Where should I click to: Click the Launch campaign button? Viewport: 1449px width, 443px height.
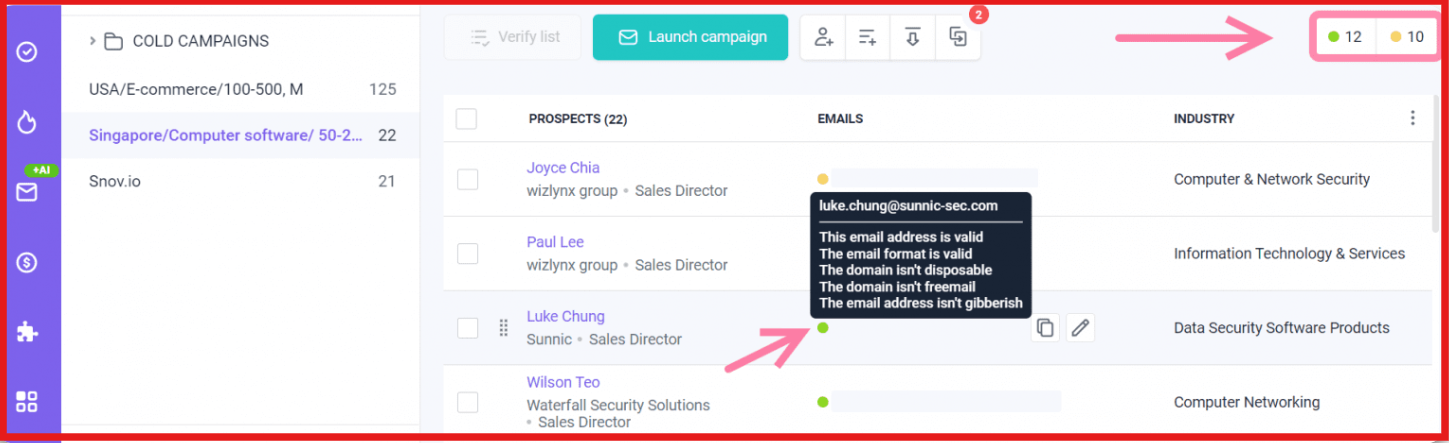click(690, 37)
